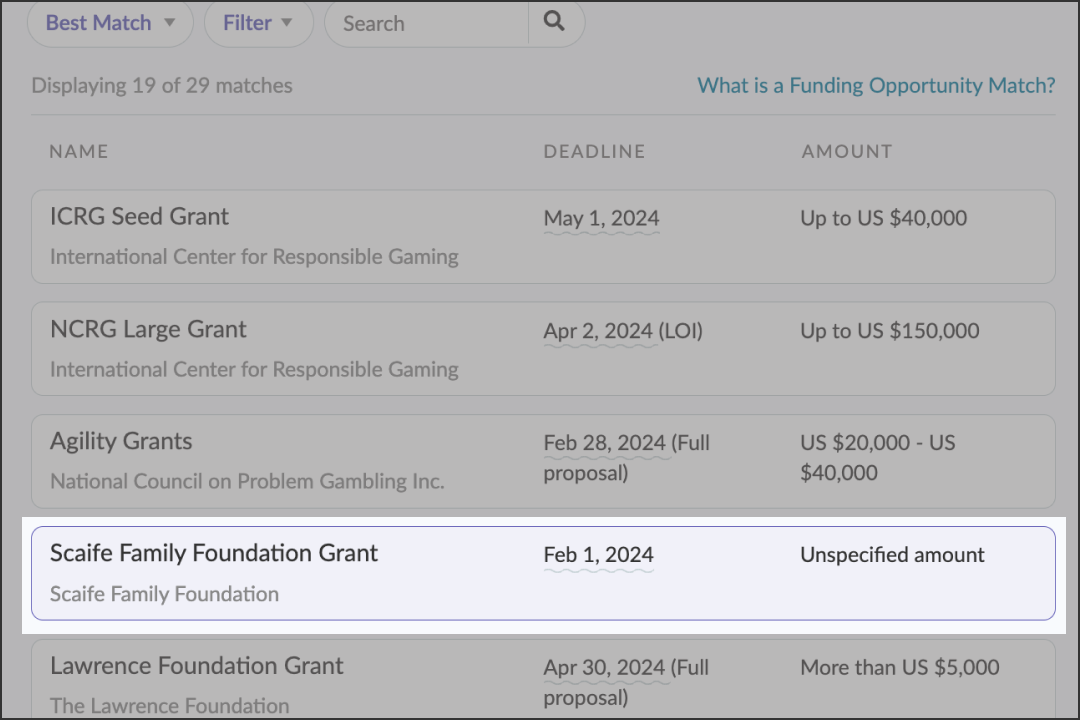The height and width of the screenshot is (720, 1080).
Task: Sort results by the AMOUNT column
Action: point(847,151)
